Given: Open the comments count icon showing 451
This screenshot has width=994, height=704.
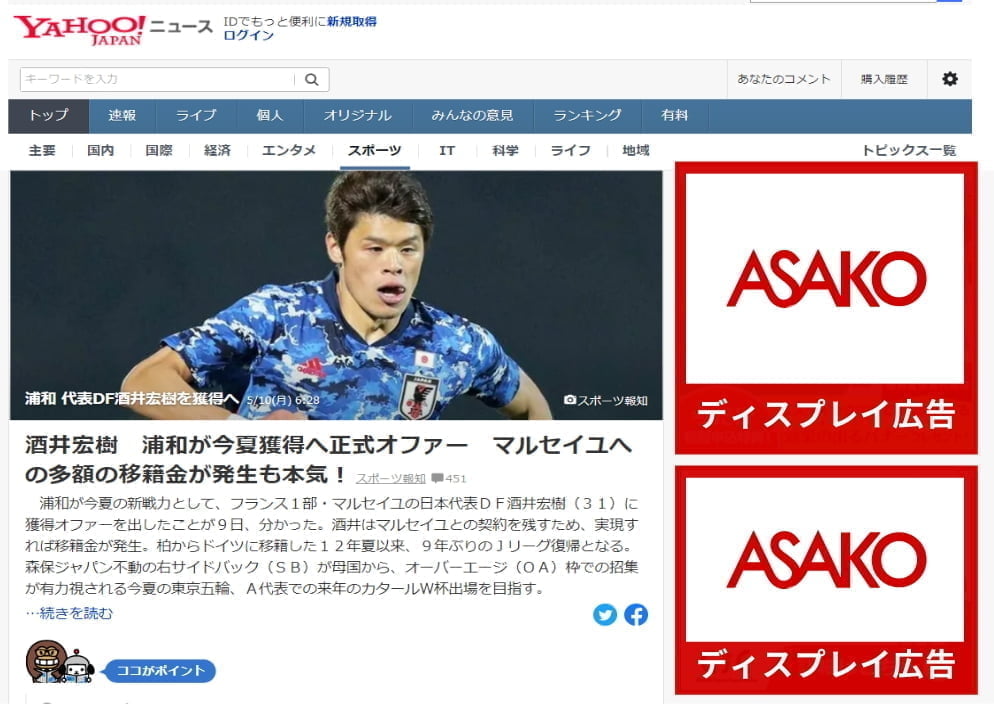Looking at the screenshot, I should pyautogui.click(x=437, y=478).
